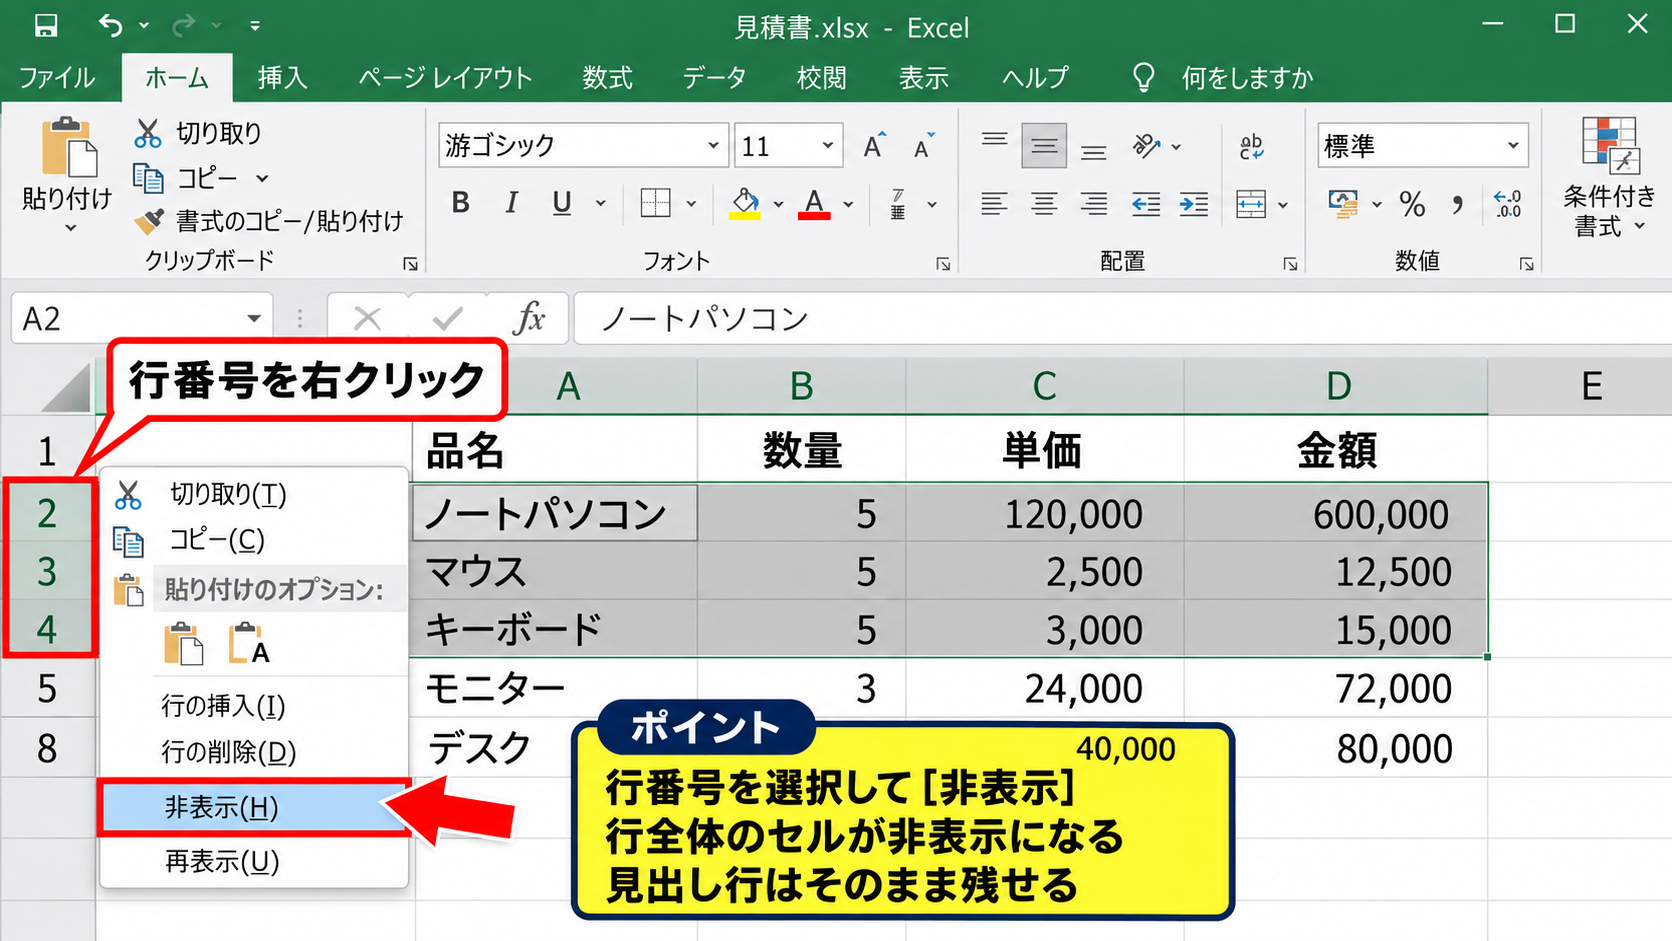Viewport: 1672px width, 941px height.
Task: Choose 非表示(H) in context menu
Action: pyautogui.click(x=254, y=807)
